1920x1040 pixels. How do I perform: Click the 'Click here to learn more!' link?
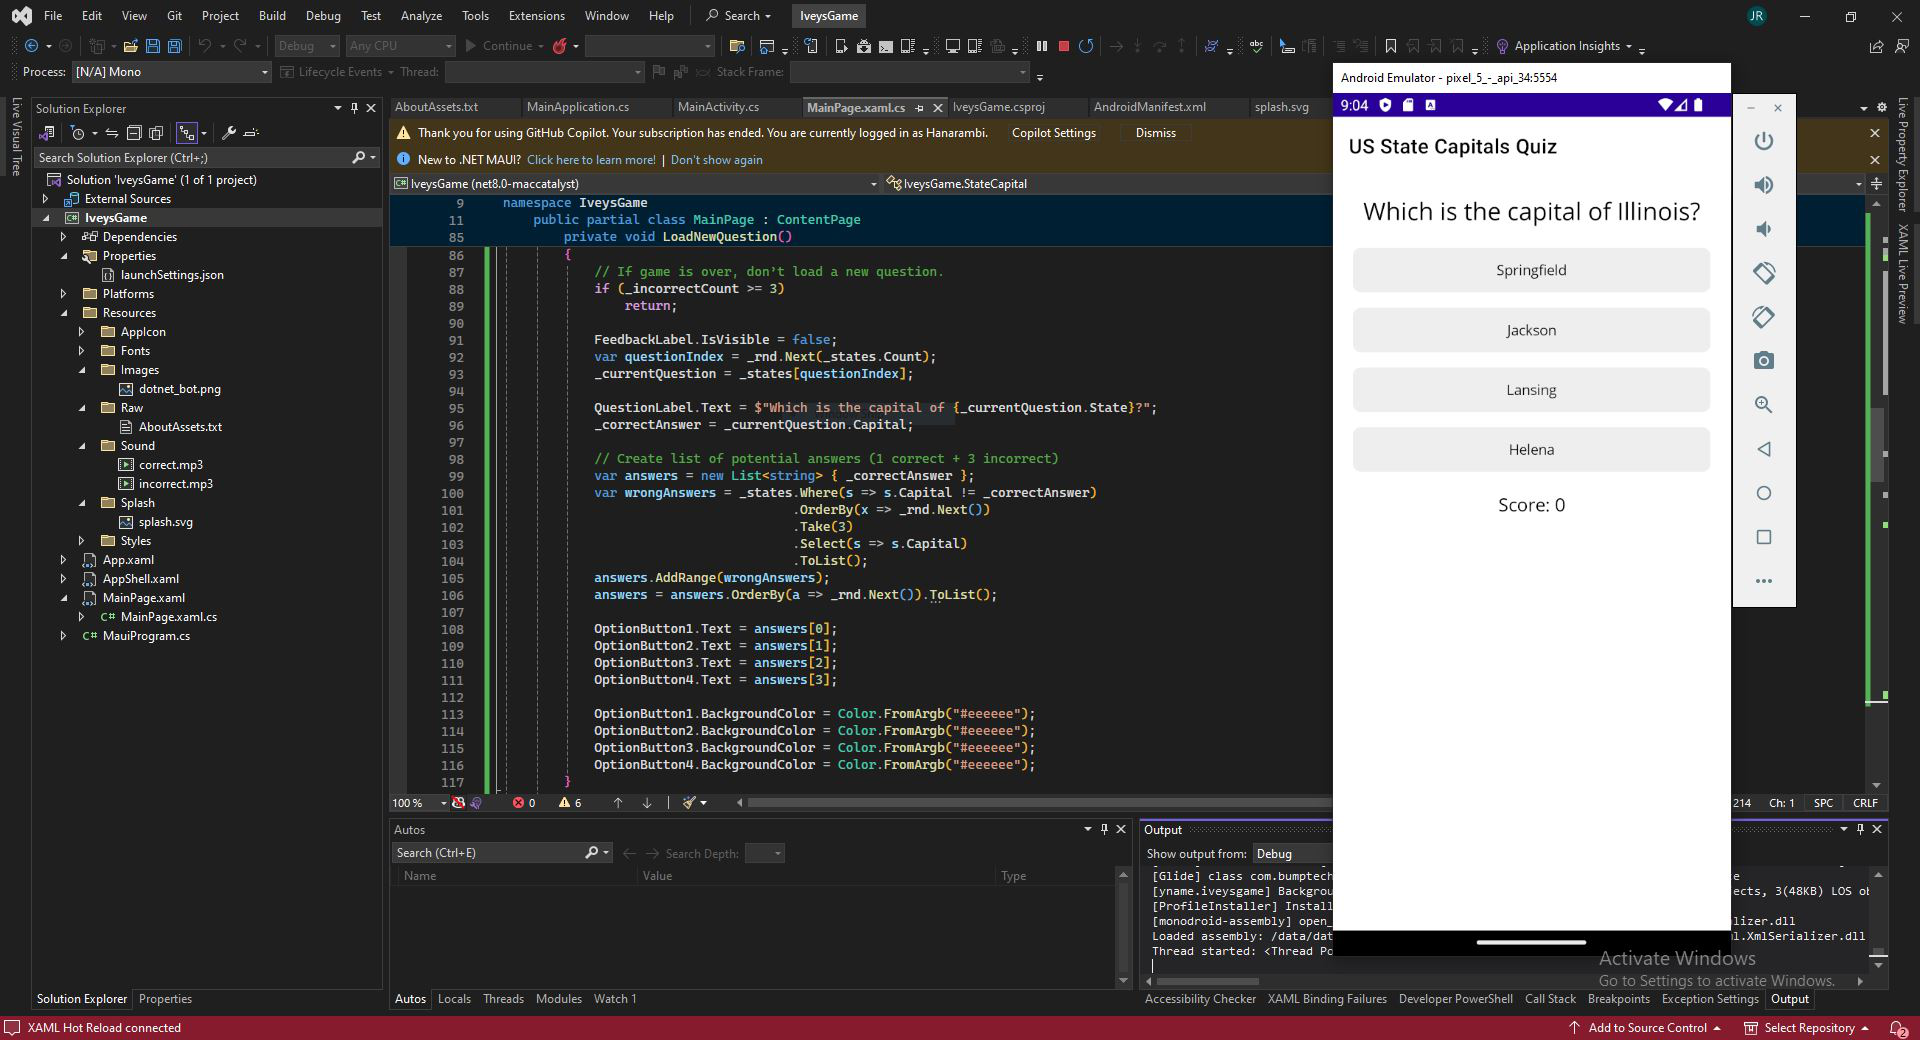591,160
